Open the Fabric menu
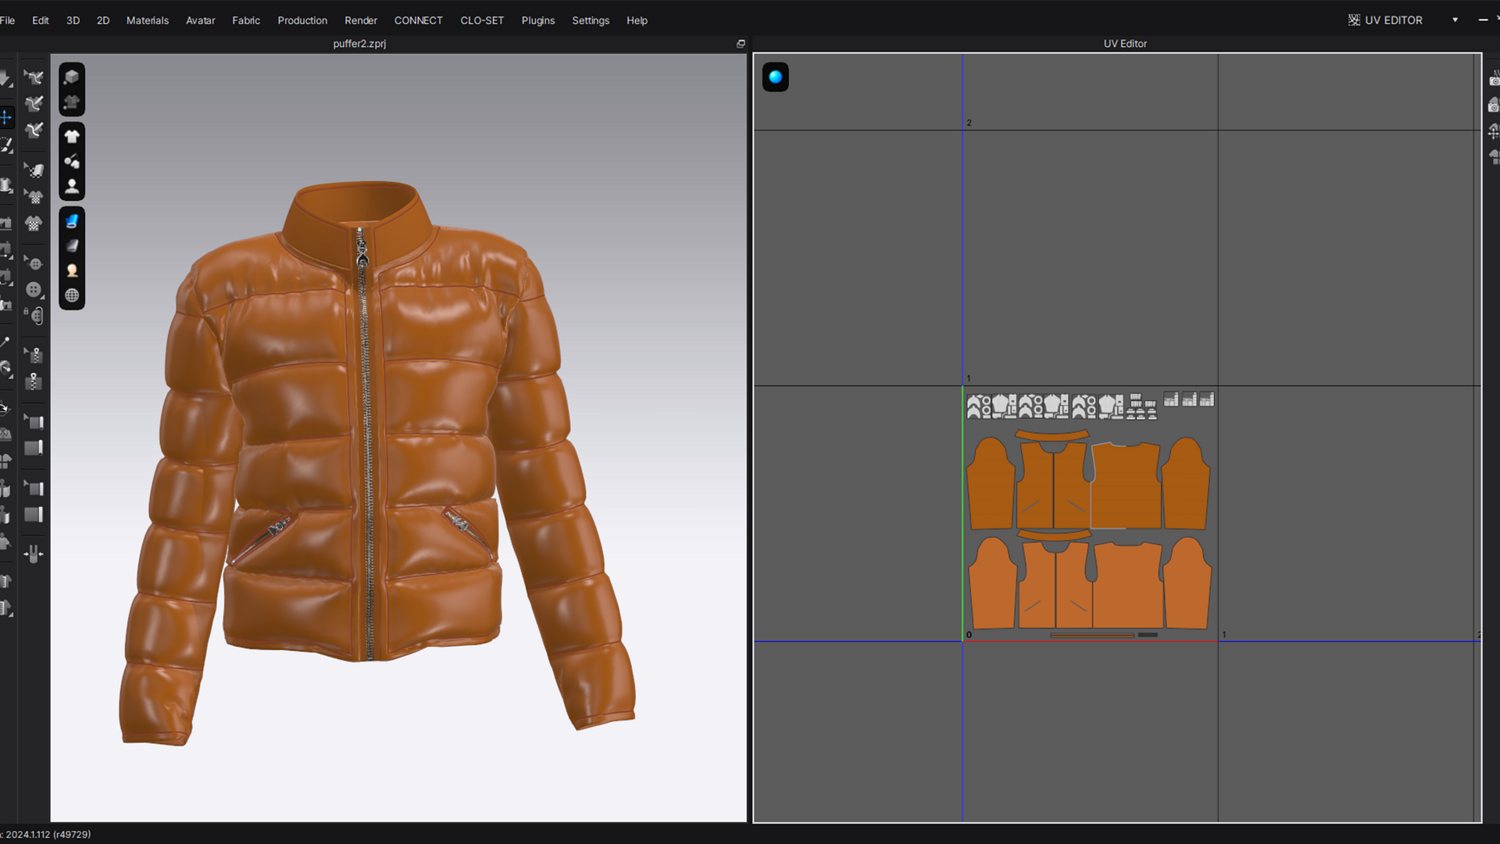The height and width of the screenshot is (844, 1500). tap(246, 20)
